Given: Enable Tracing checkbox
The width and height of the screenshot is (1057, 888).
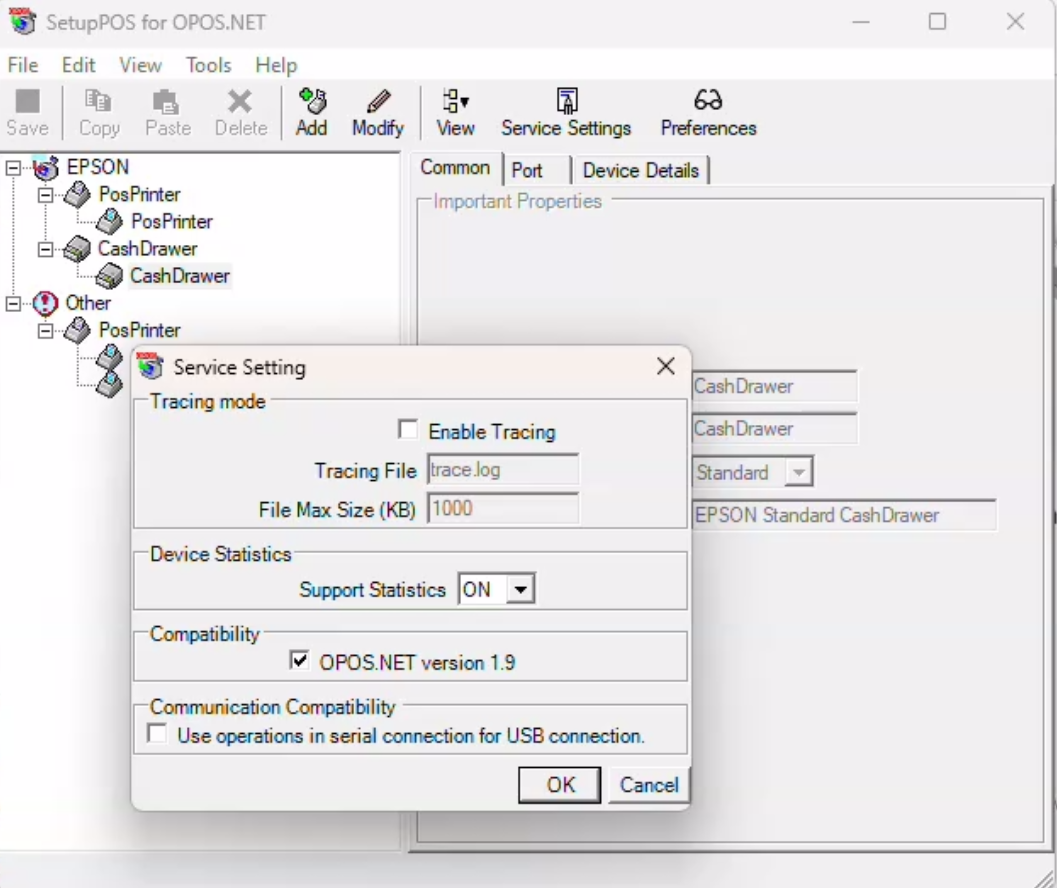Looking at the screenshot, I should (408, 430).
